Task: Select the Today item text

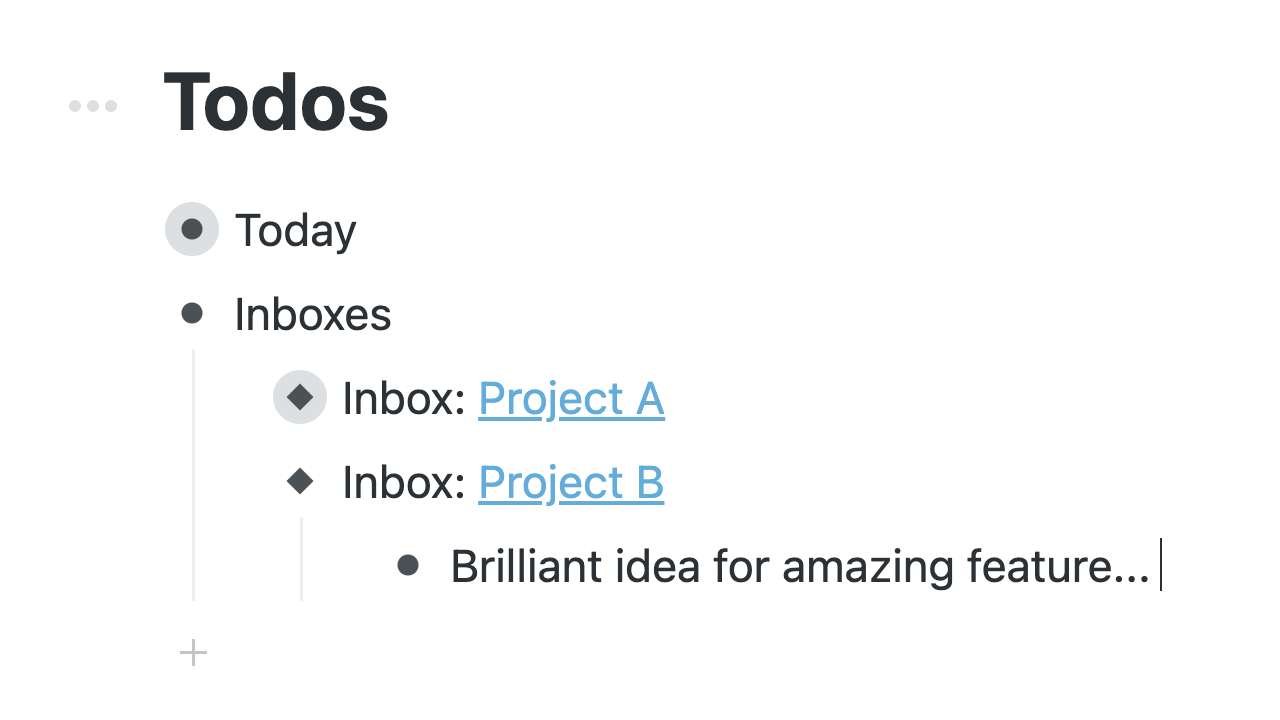Action: coord(295,231)
